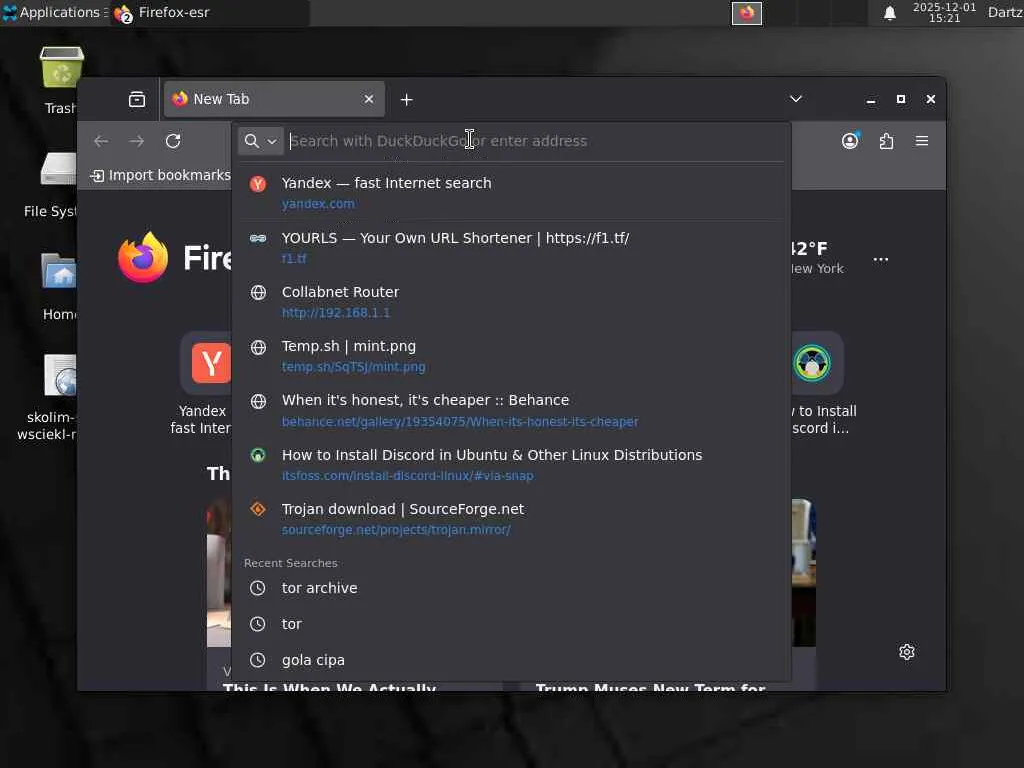Click the SourceForge favicon in suggestions
This screenshot has height=768, width=1024.
pyautogui.click(x=258, y=509)
